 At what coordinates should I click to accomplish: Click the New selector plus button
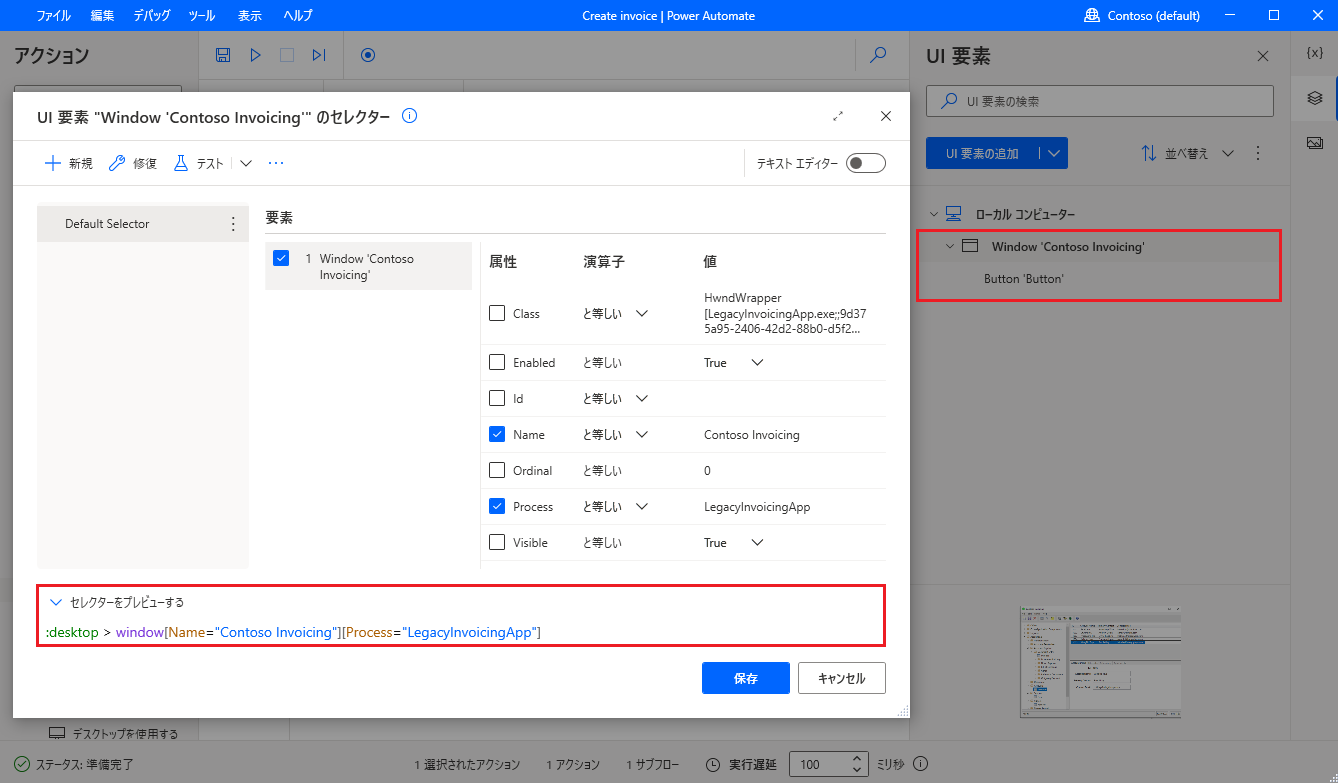(x=69, y=163)
